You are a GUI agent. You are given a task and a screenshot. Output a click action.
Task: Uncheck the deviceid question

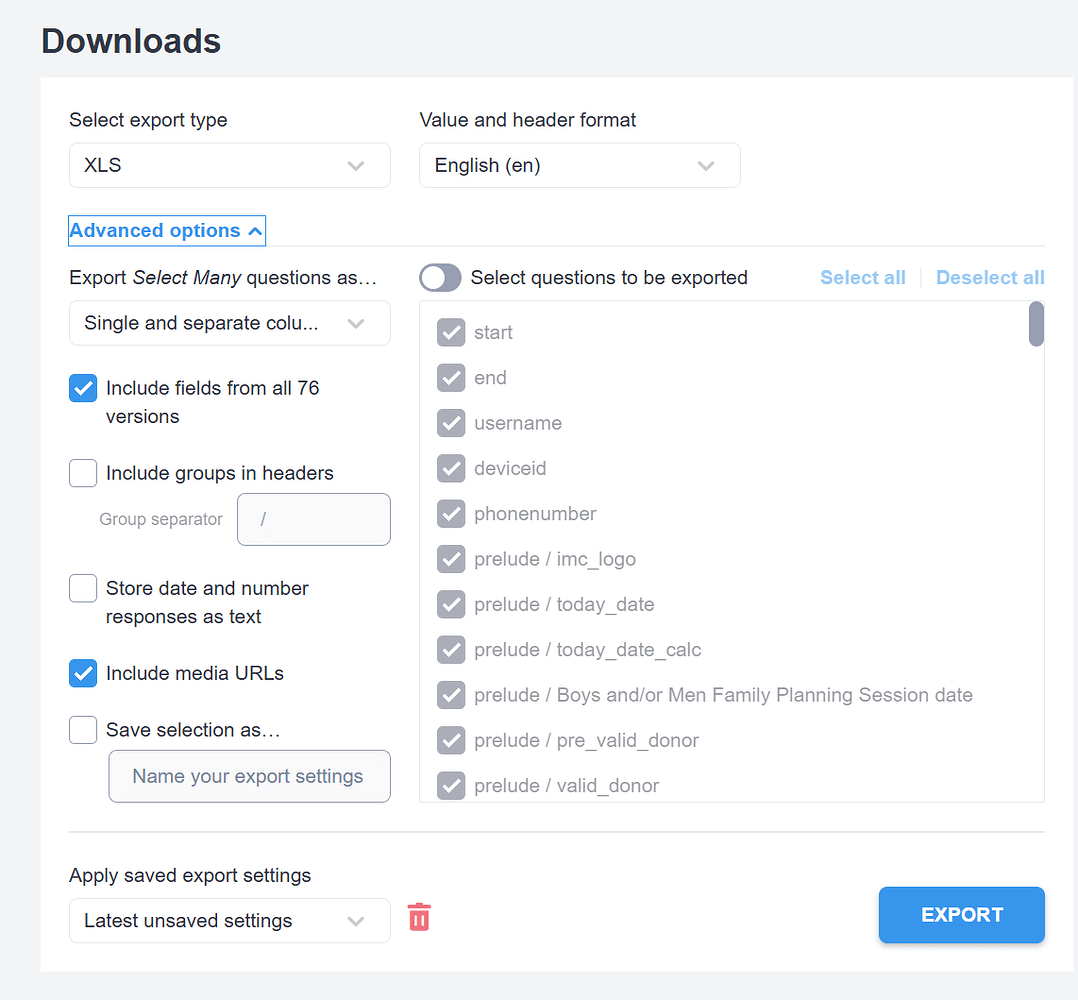click(x=450, y=468)
